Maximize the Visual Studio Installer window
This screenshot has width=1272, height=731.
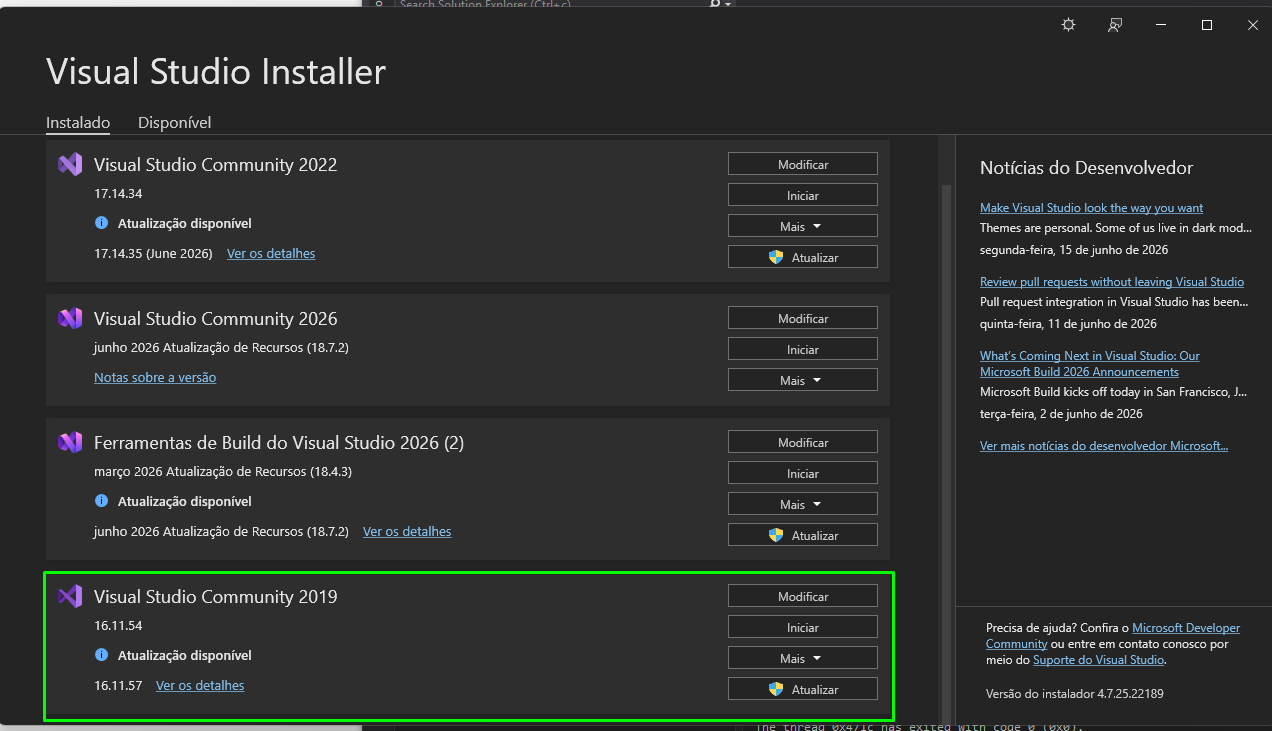[x=1207, y=25]
